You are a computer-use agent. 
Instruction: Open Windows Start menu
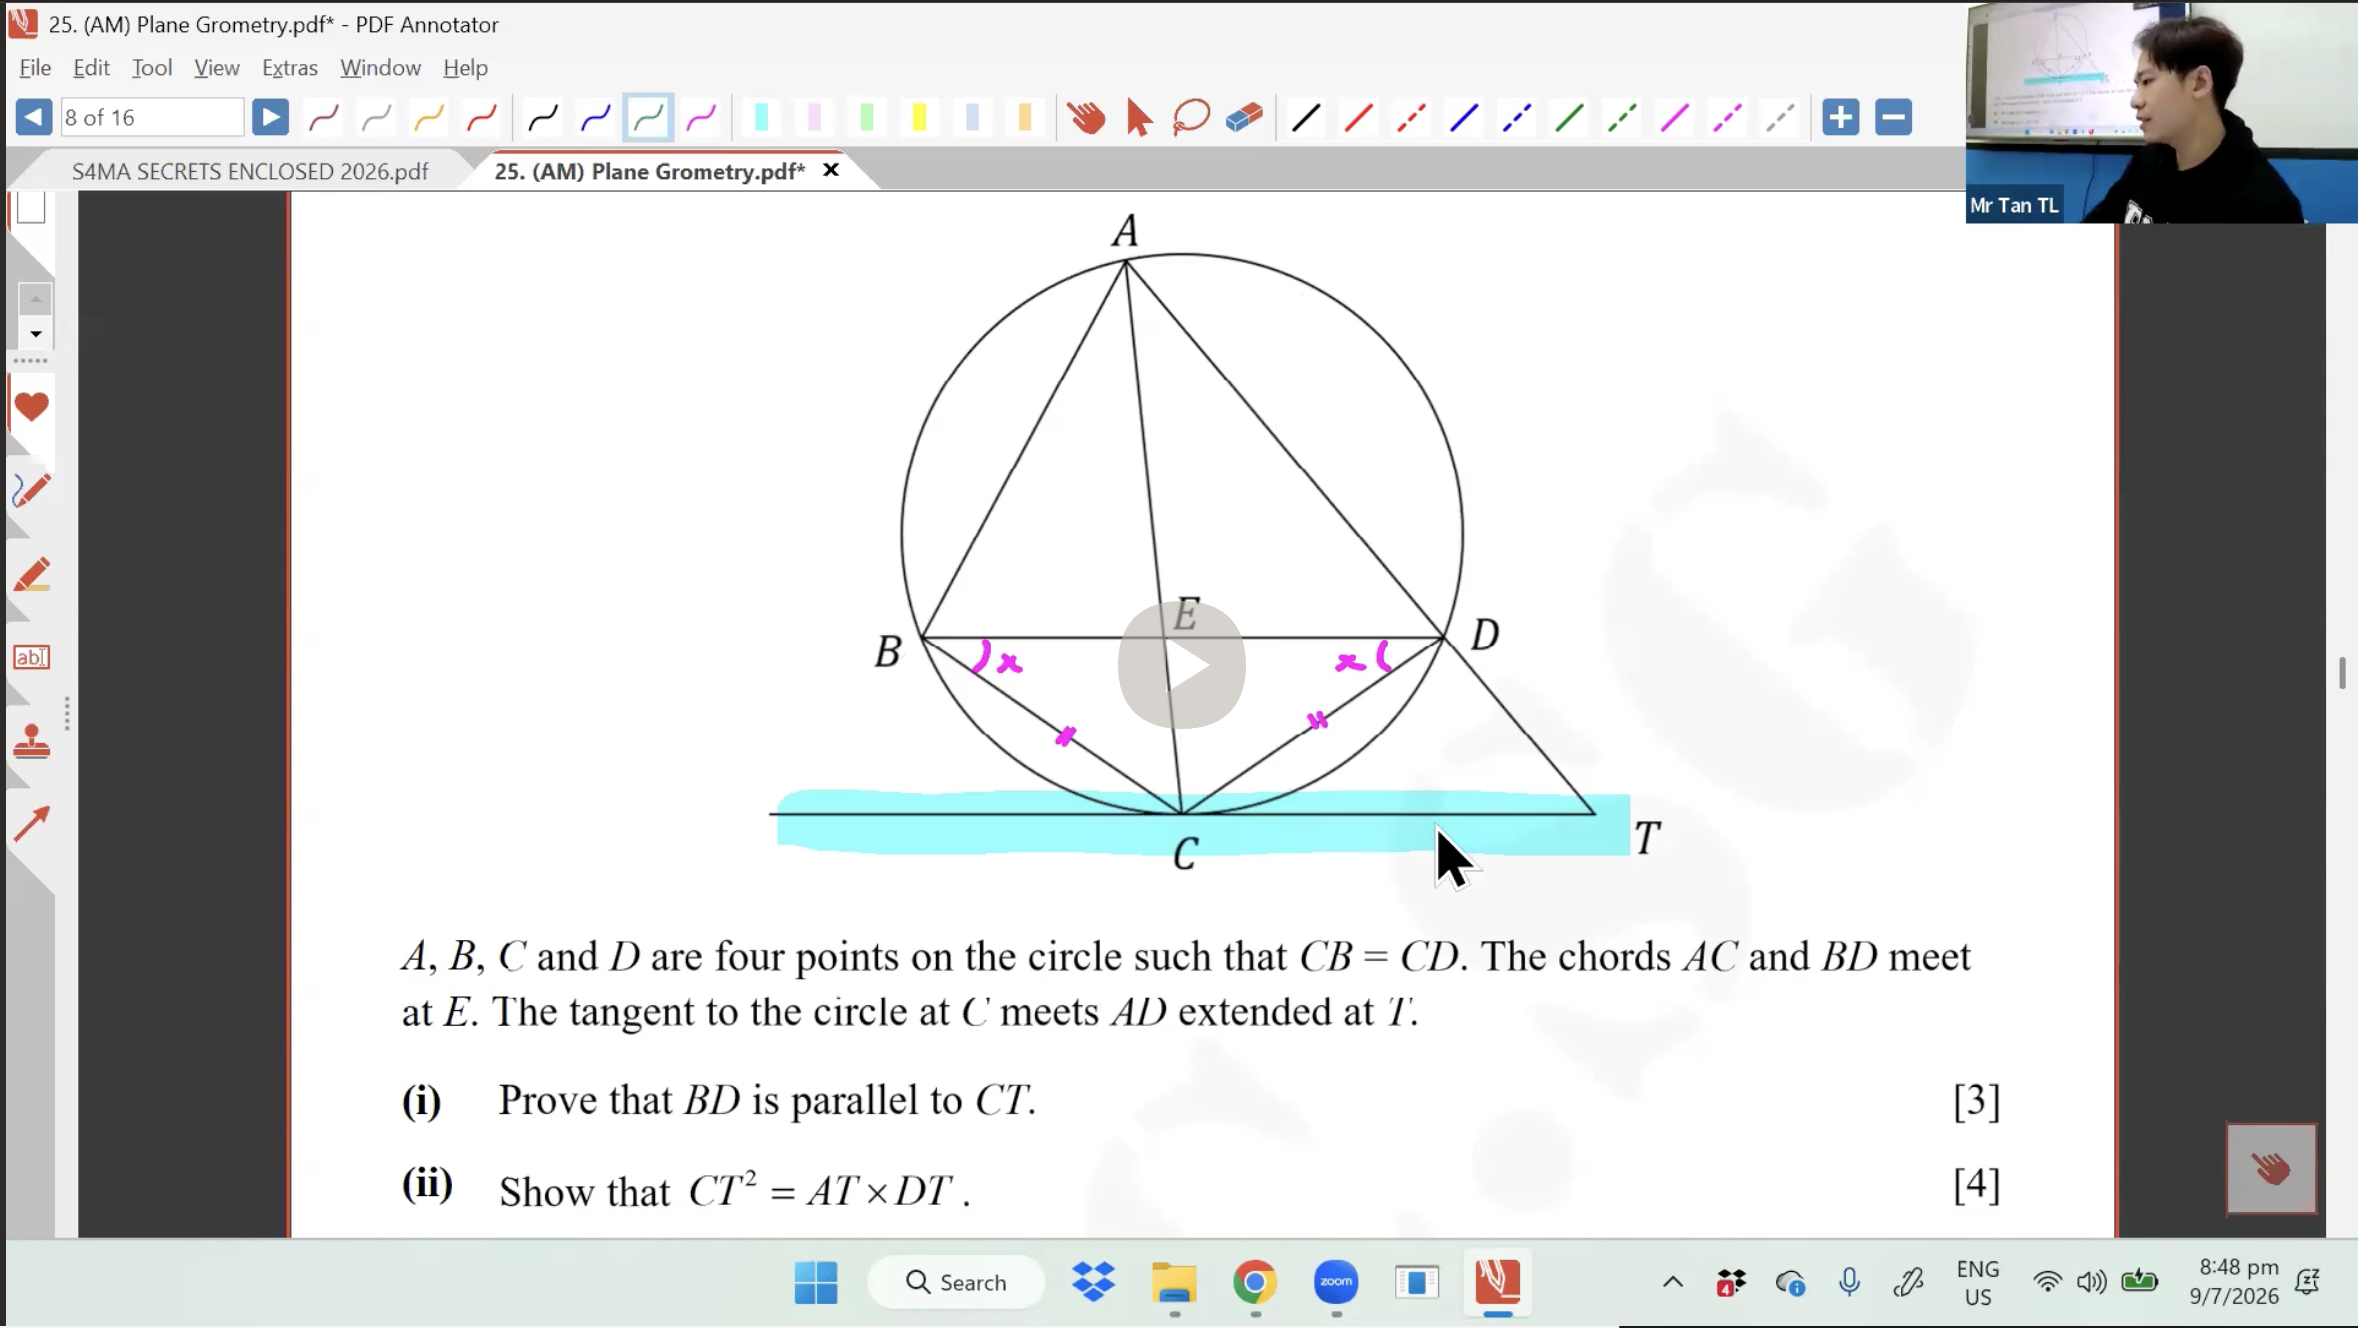[x=816, y=1282]
